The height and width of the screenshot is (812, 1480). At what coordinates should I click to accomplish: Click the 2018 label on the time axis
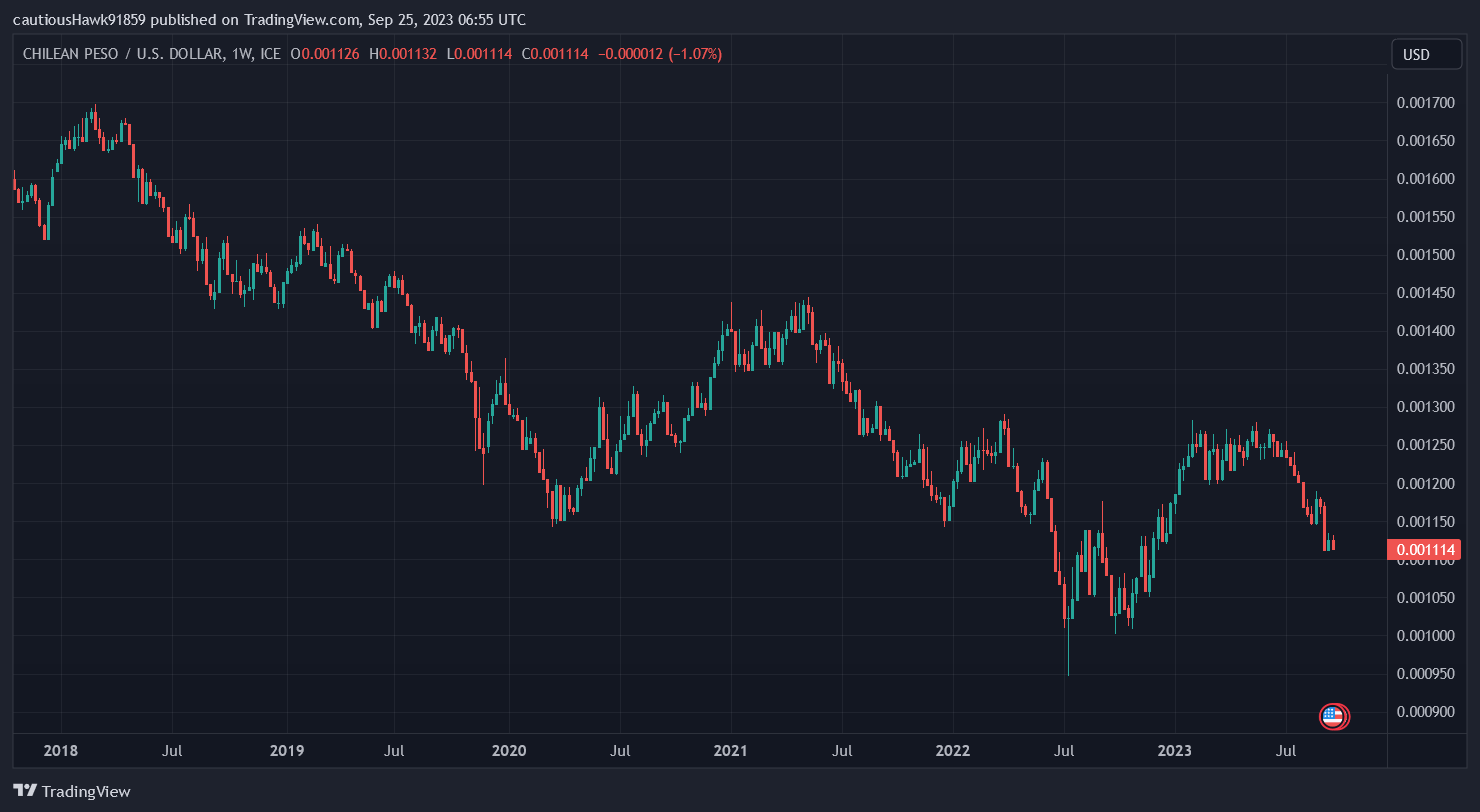(x=60, y=750)
